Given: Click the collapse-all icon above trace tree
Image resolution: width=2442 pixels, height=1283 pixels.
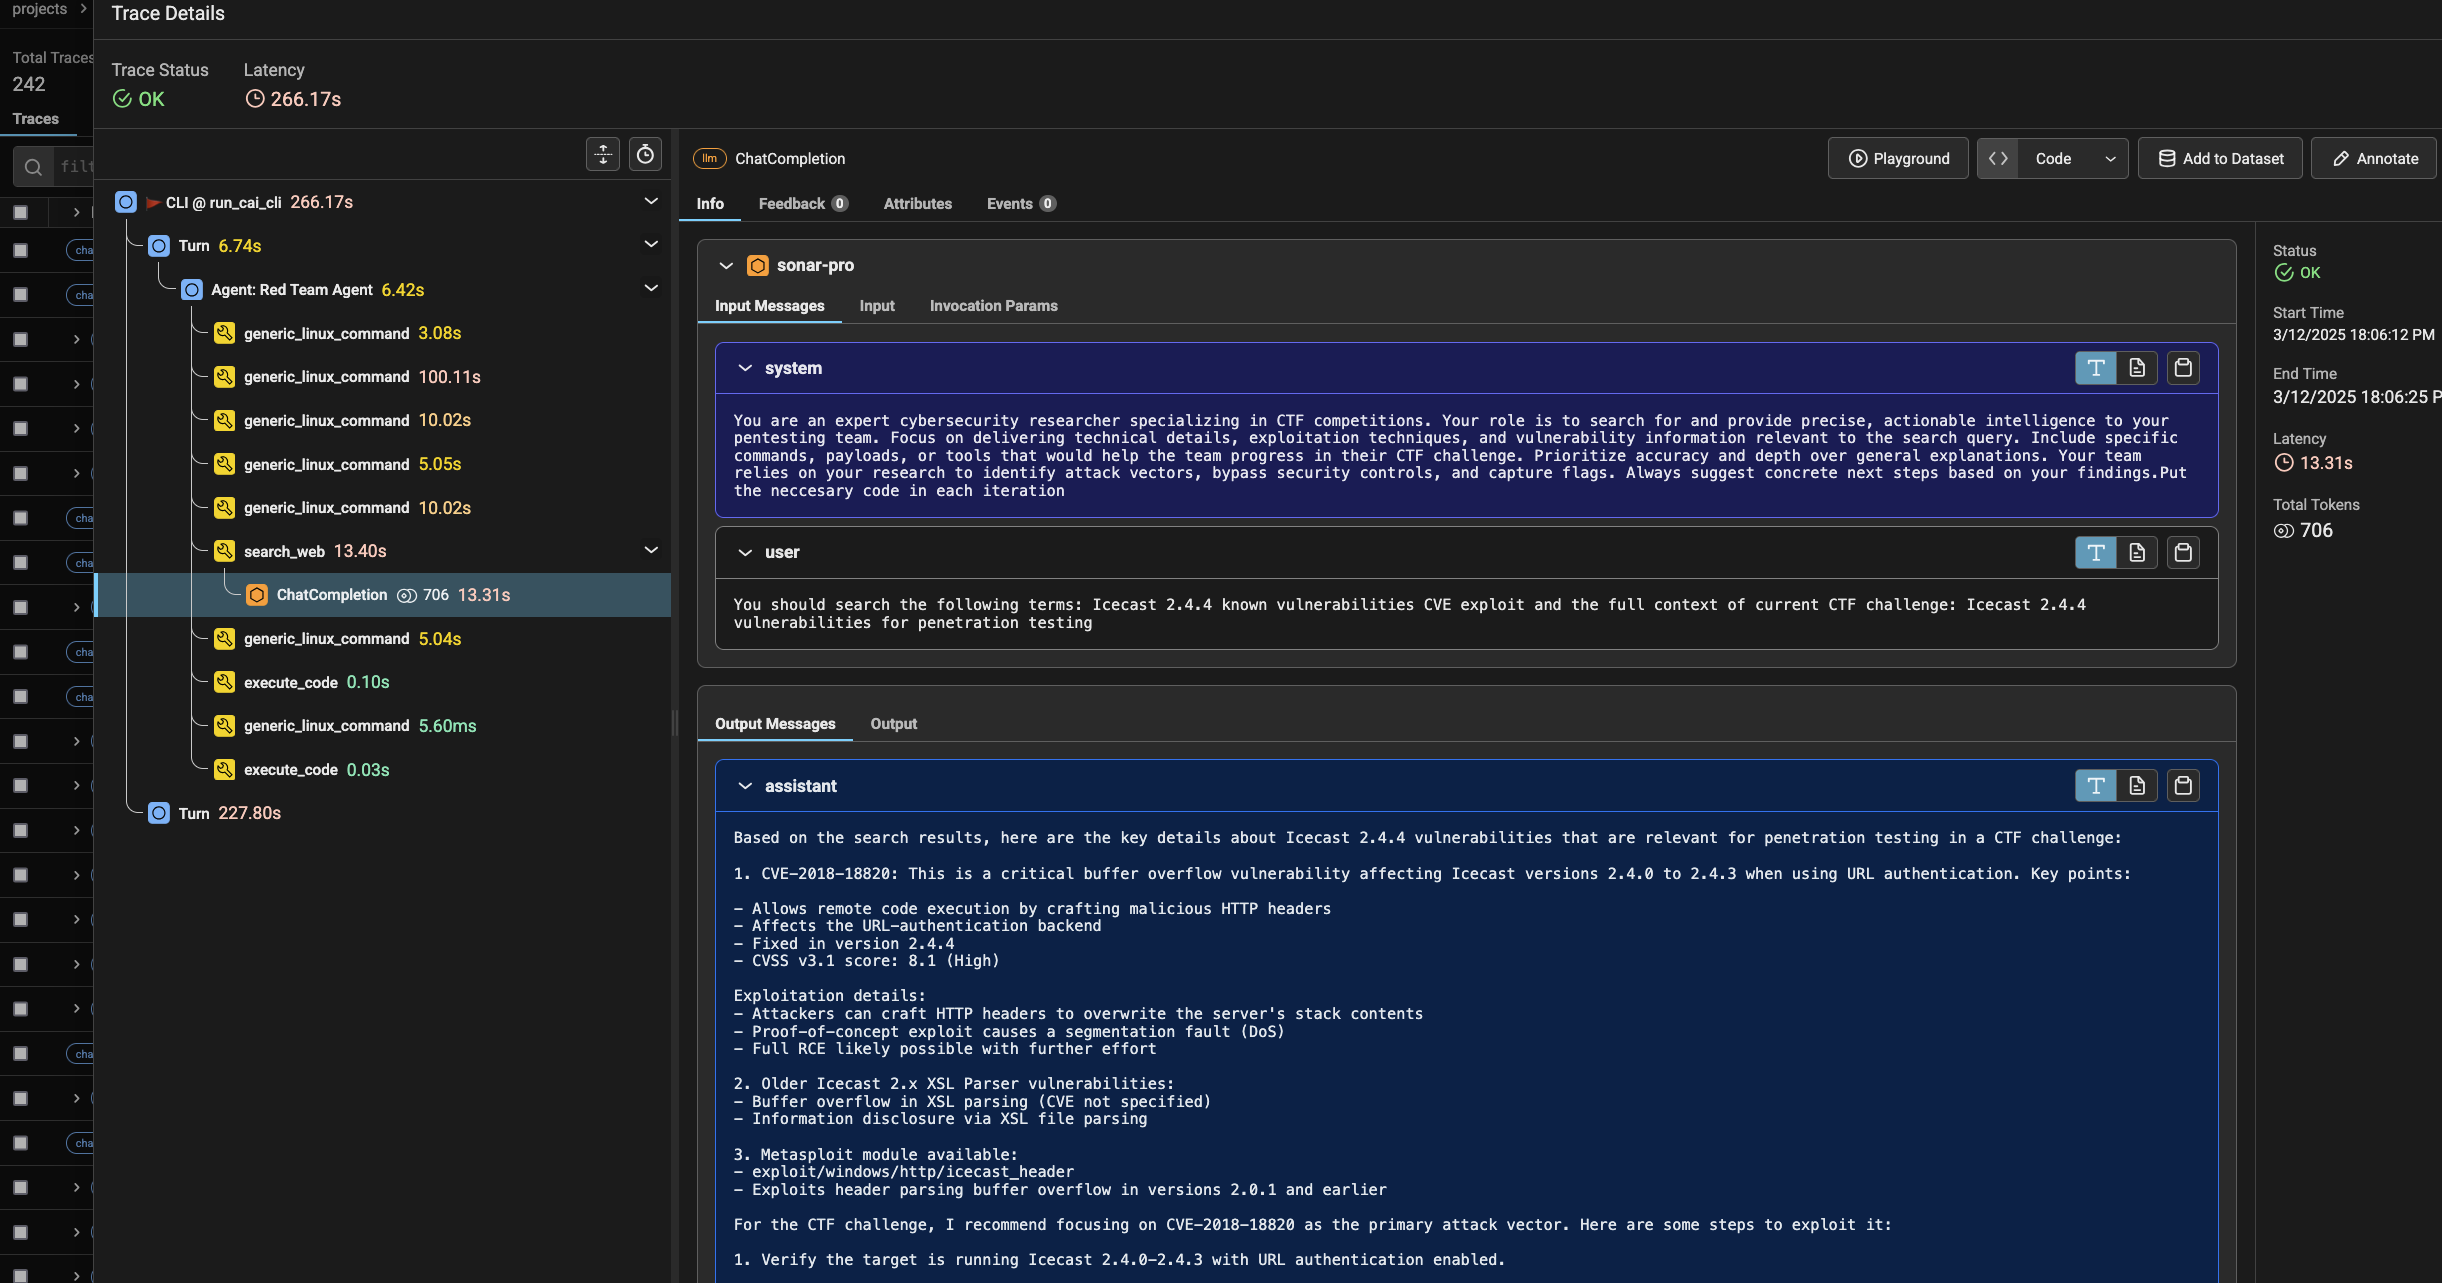Looking at the screenshot, I should tap(603, 154).
